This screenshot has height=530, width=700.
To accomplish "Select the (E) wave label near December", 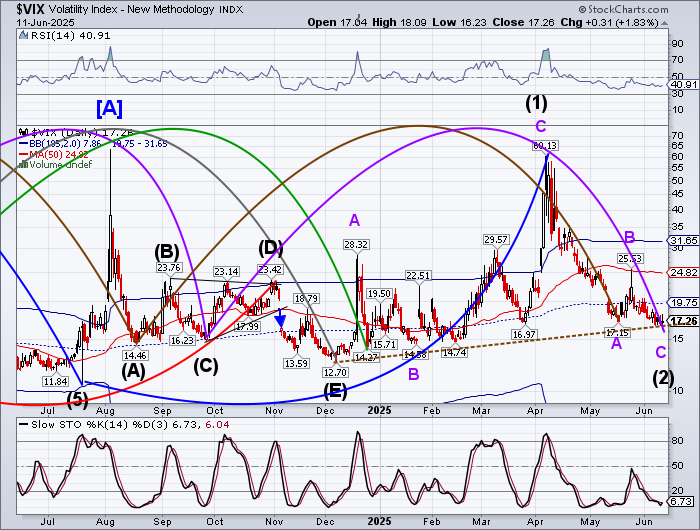I will click(x=335, y=391).
